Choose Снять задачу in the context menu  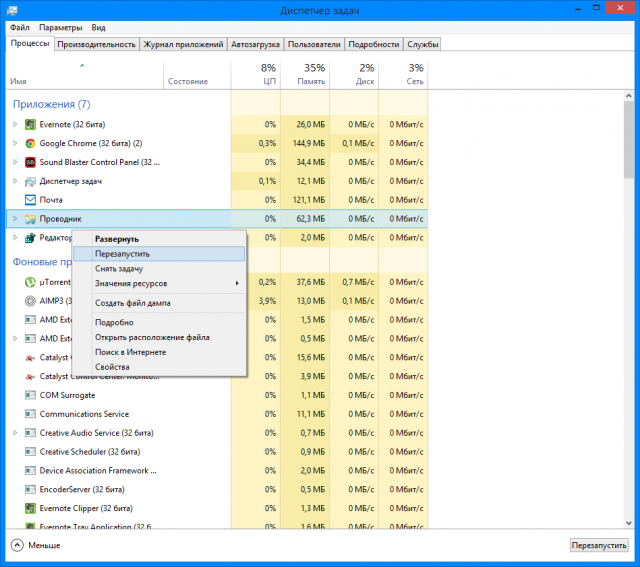tap(160, 269)
